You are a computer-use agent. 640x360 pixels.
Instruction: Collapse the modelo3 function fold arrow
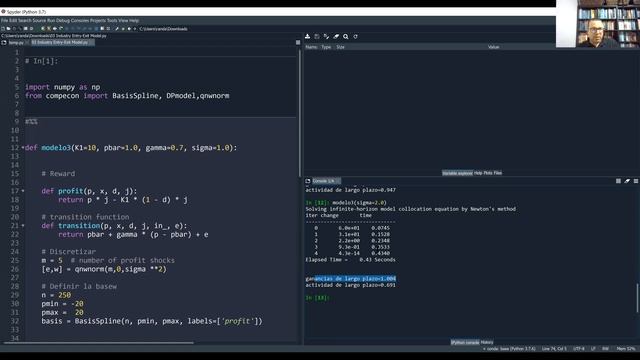coord(23,148)
